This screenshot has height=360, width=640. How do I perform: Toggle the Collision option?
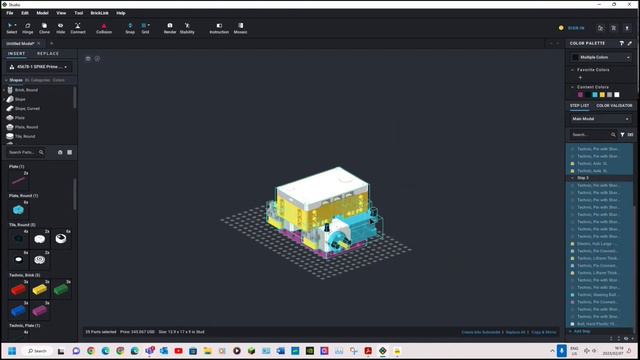[x=104, y=28]
